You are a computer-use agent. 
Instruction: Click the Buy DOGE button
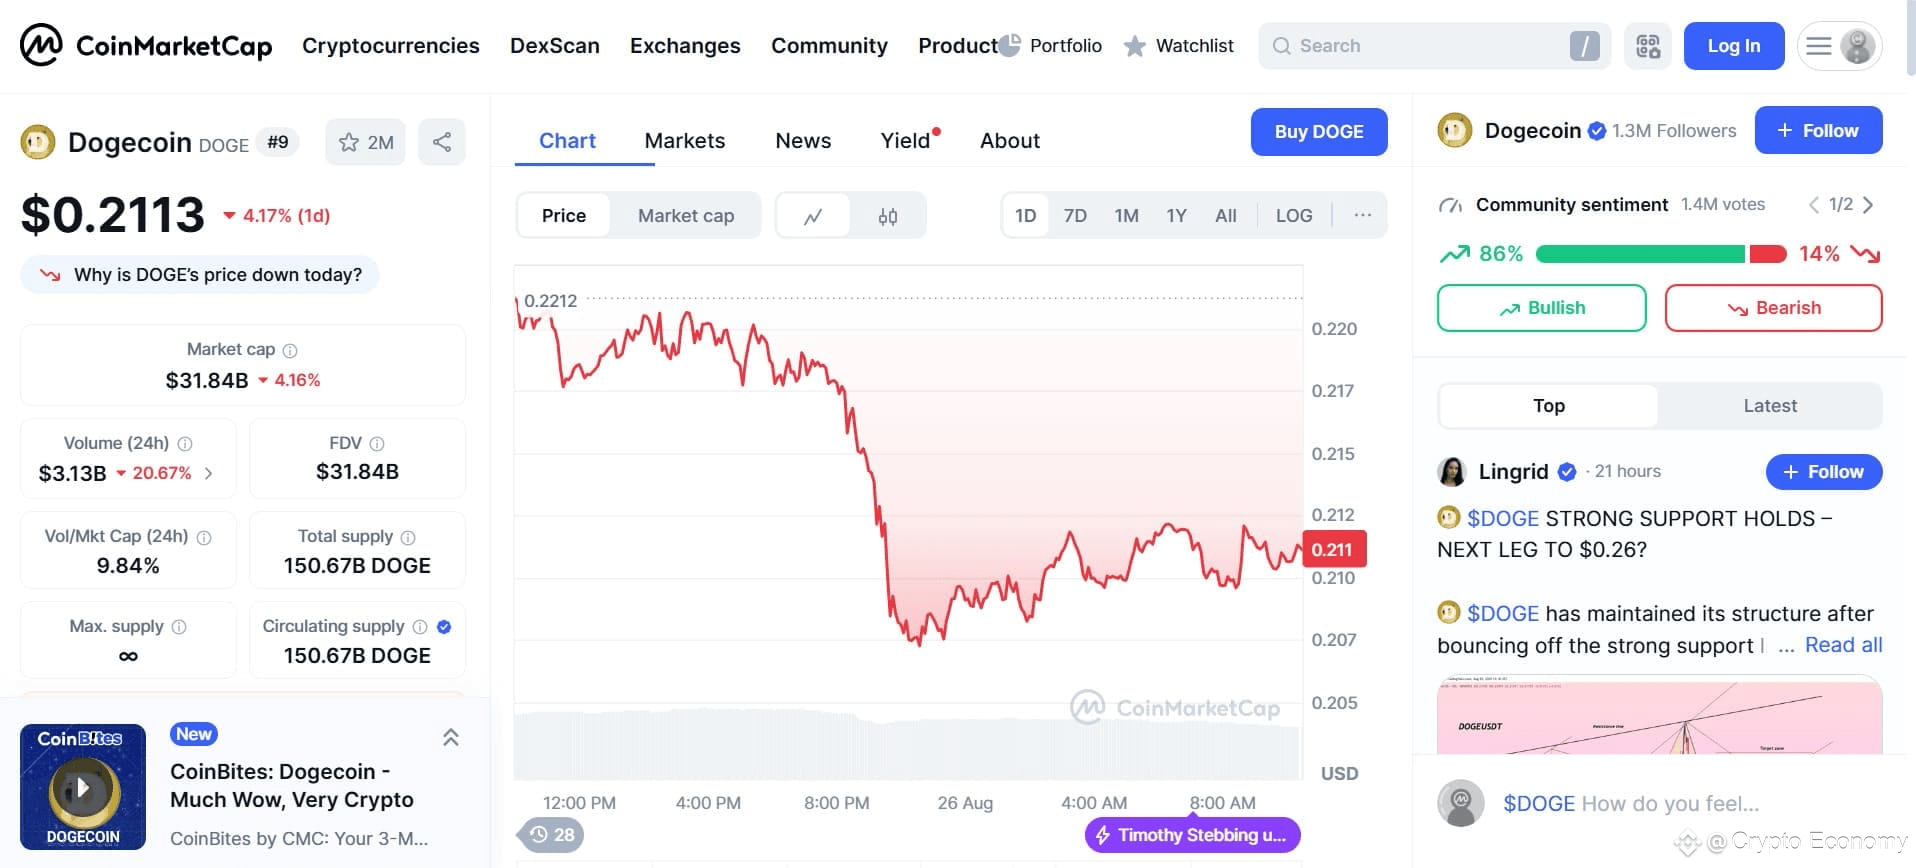pyautogui.click(x=1319, y=132)
